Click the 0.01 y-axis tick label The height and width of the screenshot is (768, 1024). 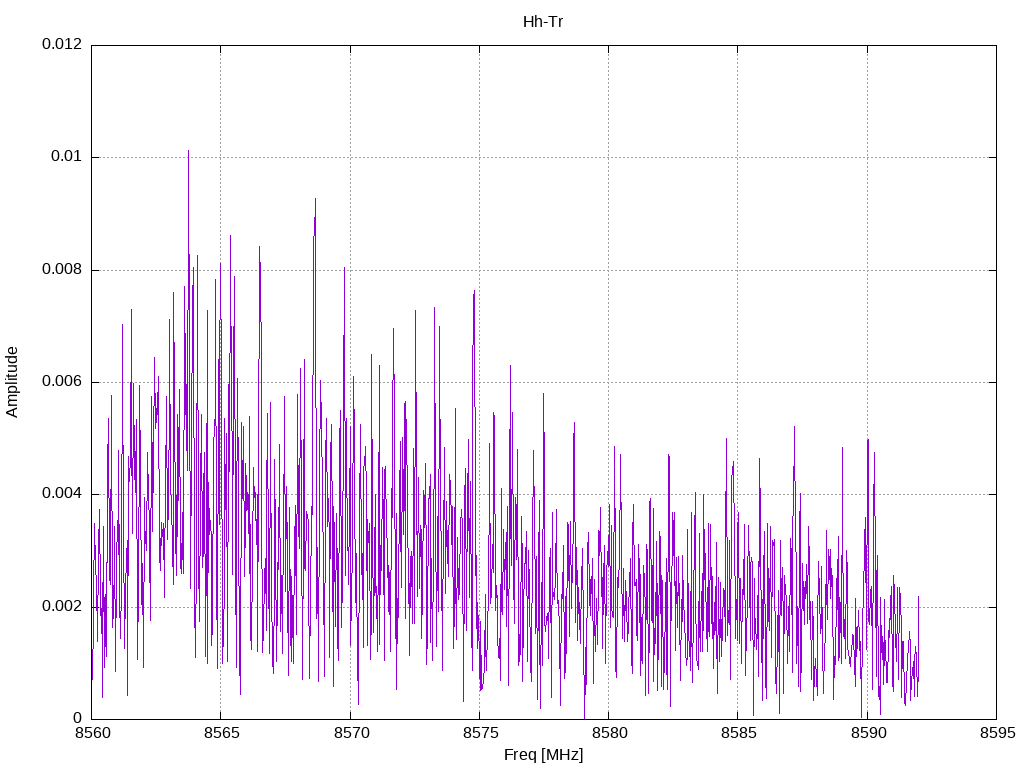(67, 156)
